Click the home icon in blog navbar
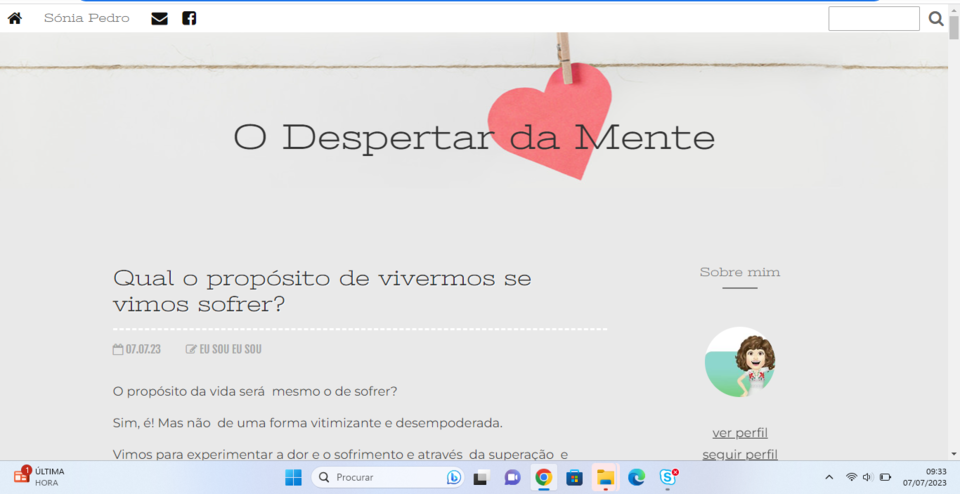 (15, 18)
